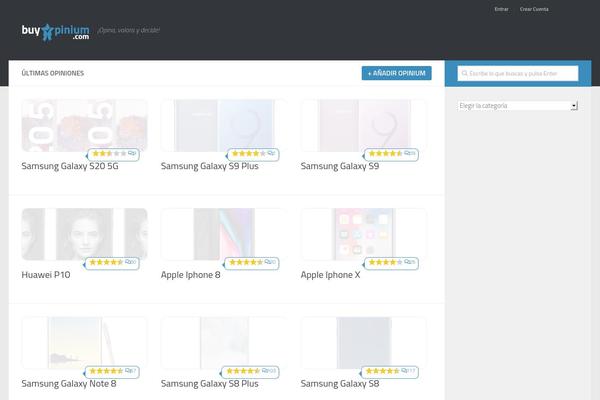Open the Elegir la categoría dropdown
Screen dimensions: 600x400
pos(517,106)
